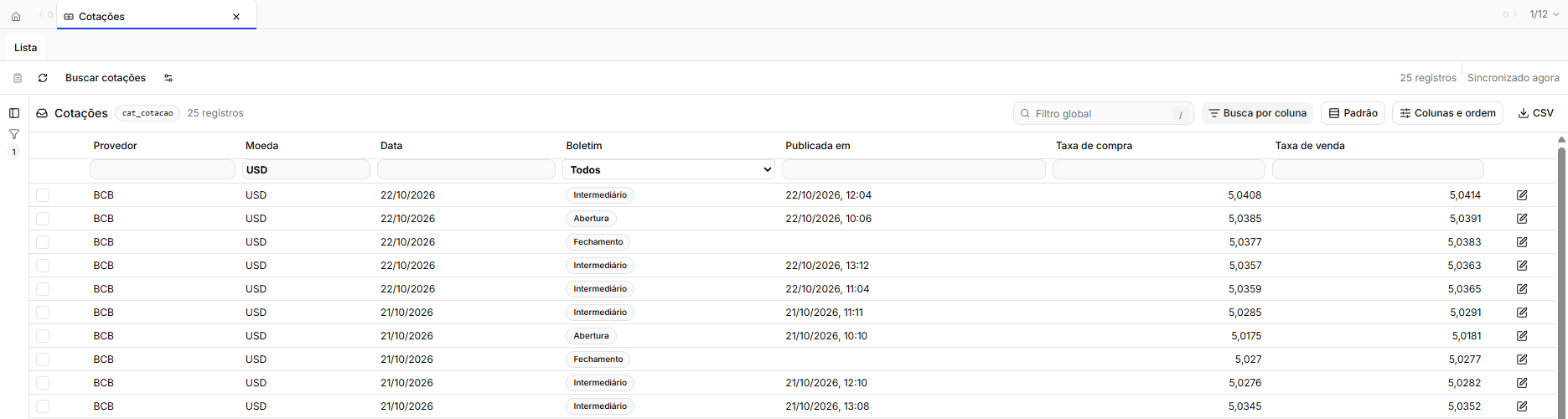Click the Buscar cotações button
1568x419 pixels.
point(105,78)
